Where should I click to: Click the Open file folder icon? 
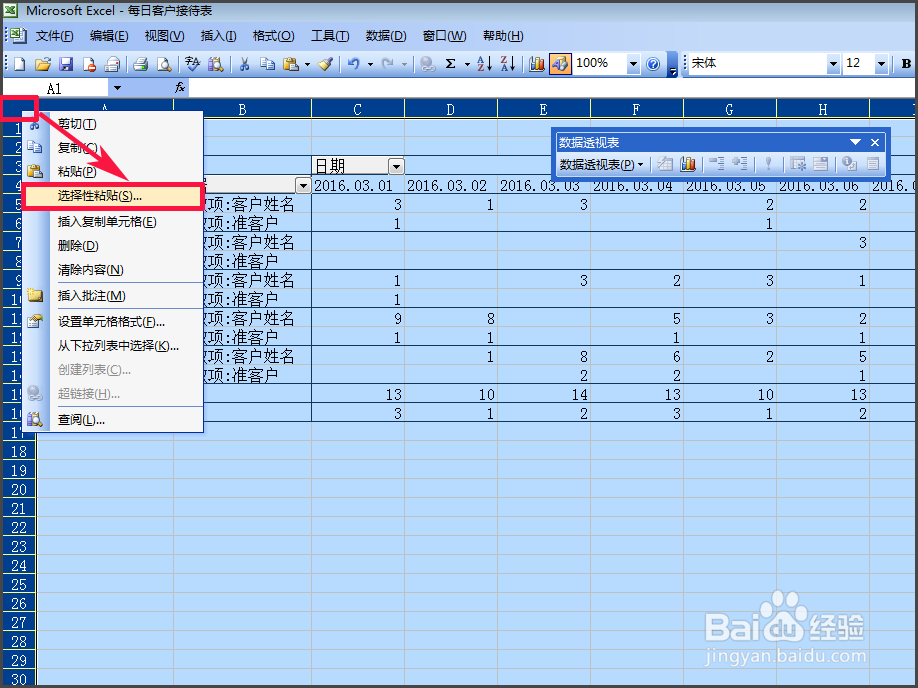tap(43, 64)
